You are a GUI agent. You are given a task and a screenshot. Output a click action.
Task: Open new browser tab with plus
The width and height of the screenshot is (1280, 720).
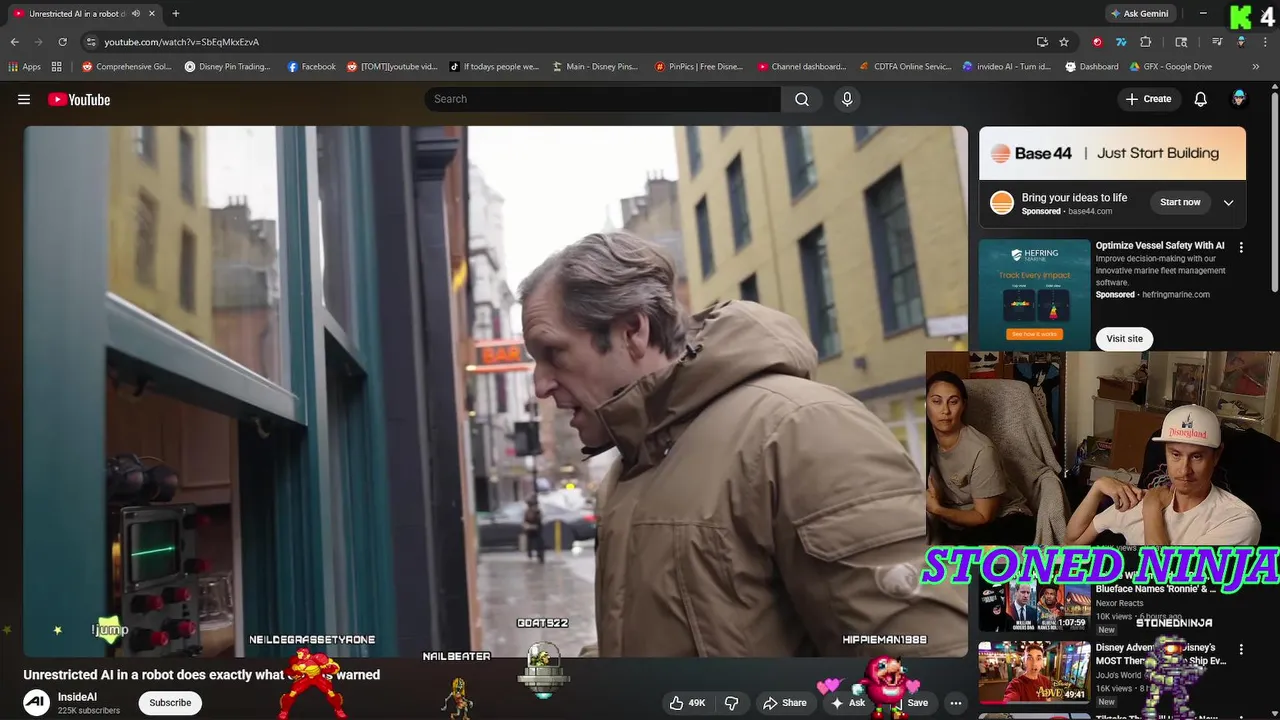point(176,14)
